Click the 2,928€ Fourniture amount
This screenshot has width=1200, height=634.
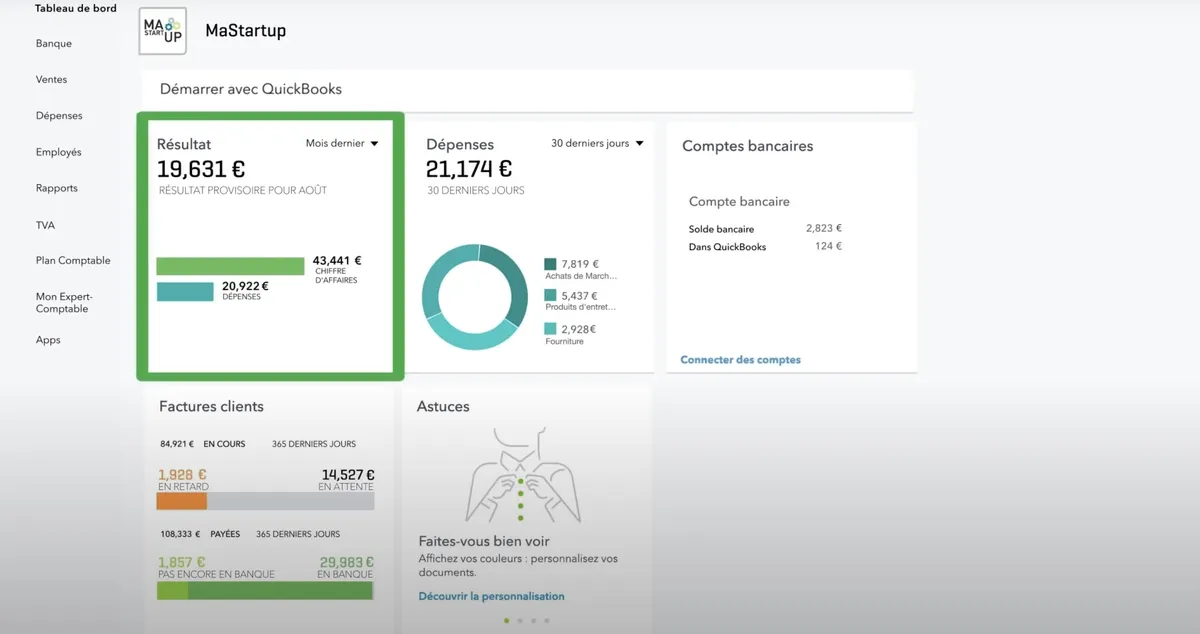coord(579,329)
